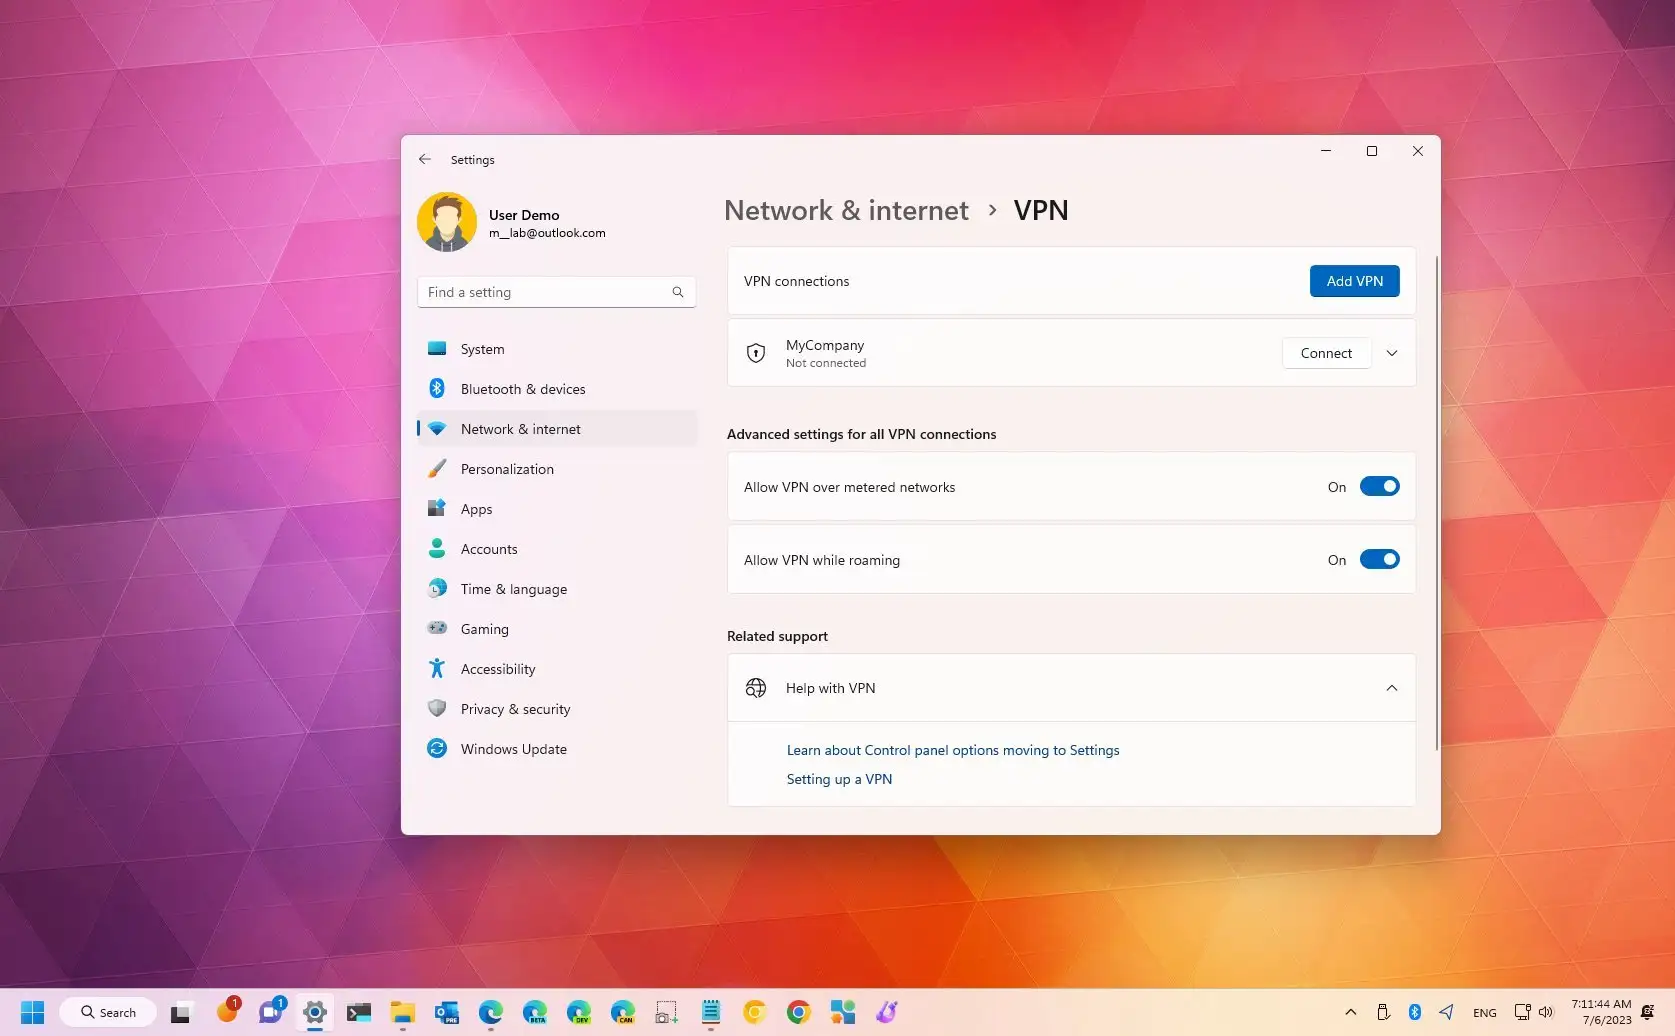Click inside the Find a setting search box

[x=540, y=292]
